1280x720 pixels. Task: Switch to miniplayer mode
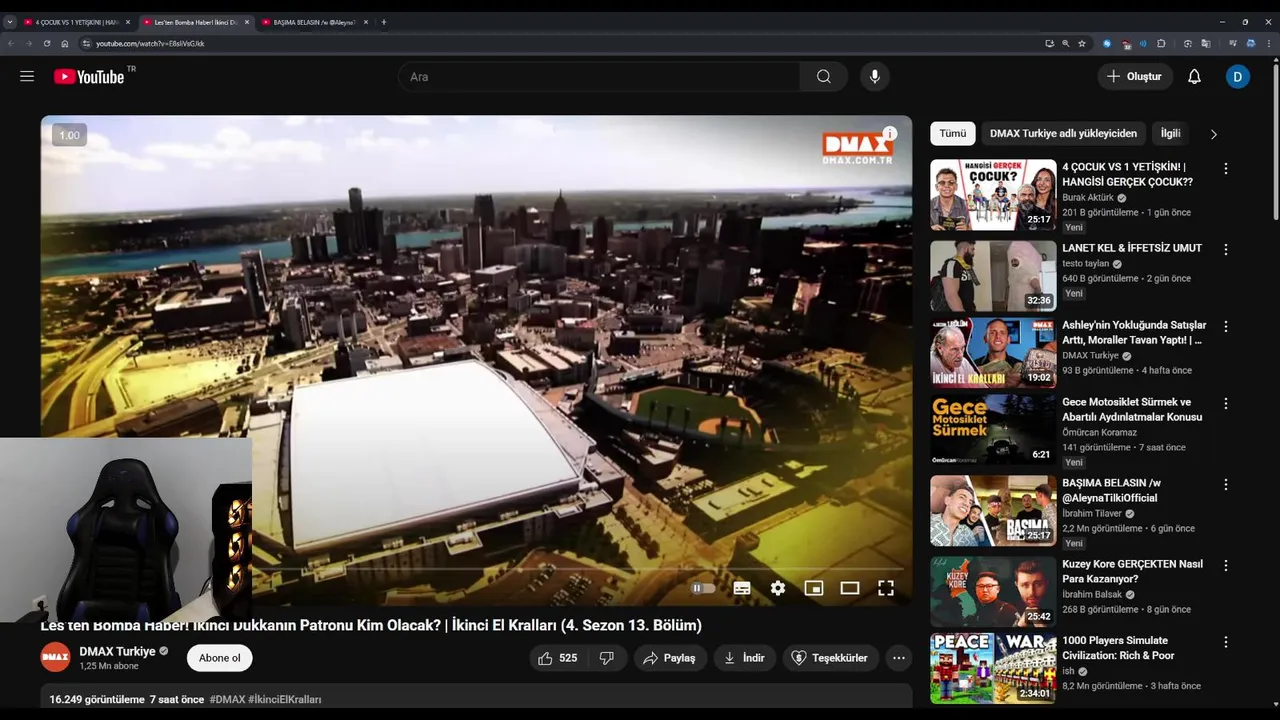(x=814, y=588)
